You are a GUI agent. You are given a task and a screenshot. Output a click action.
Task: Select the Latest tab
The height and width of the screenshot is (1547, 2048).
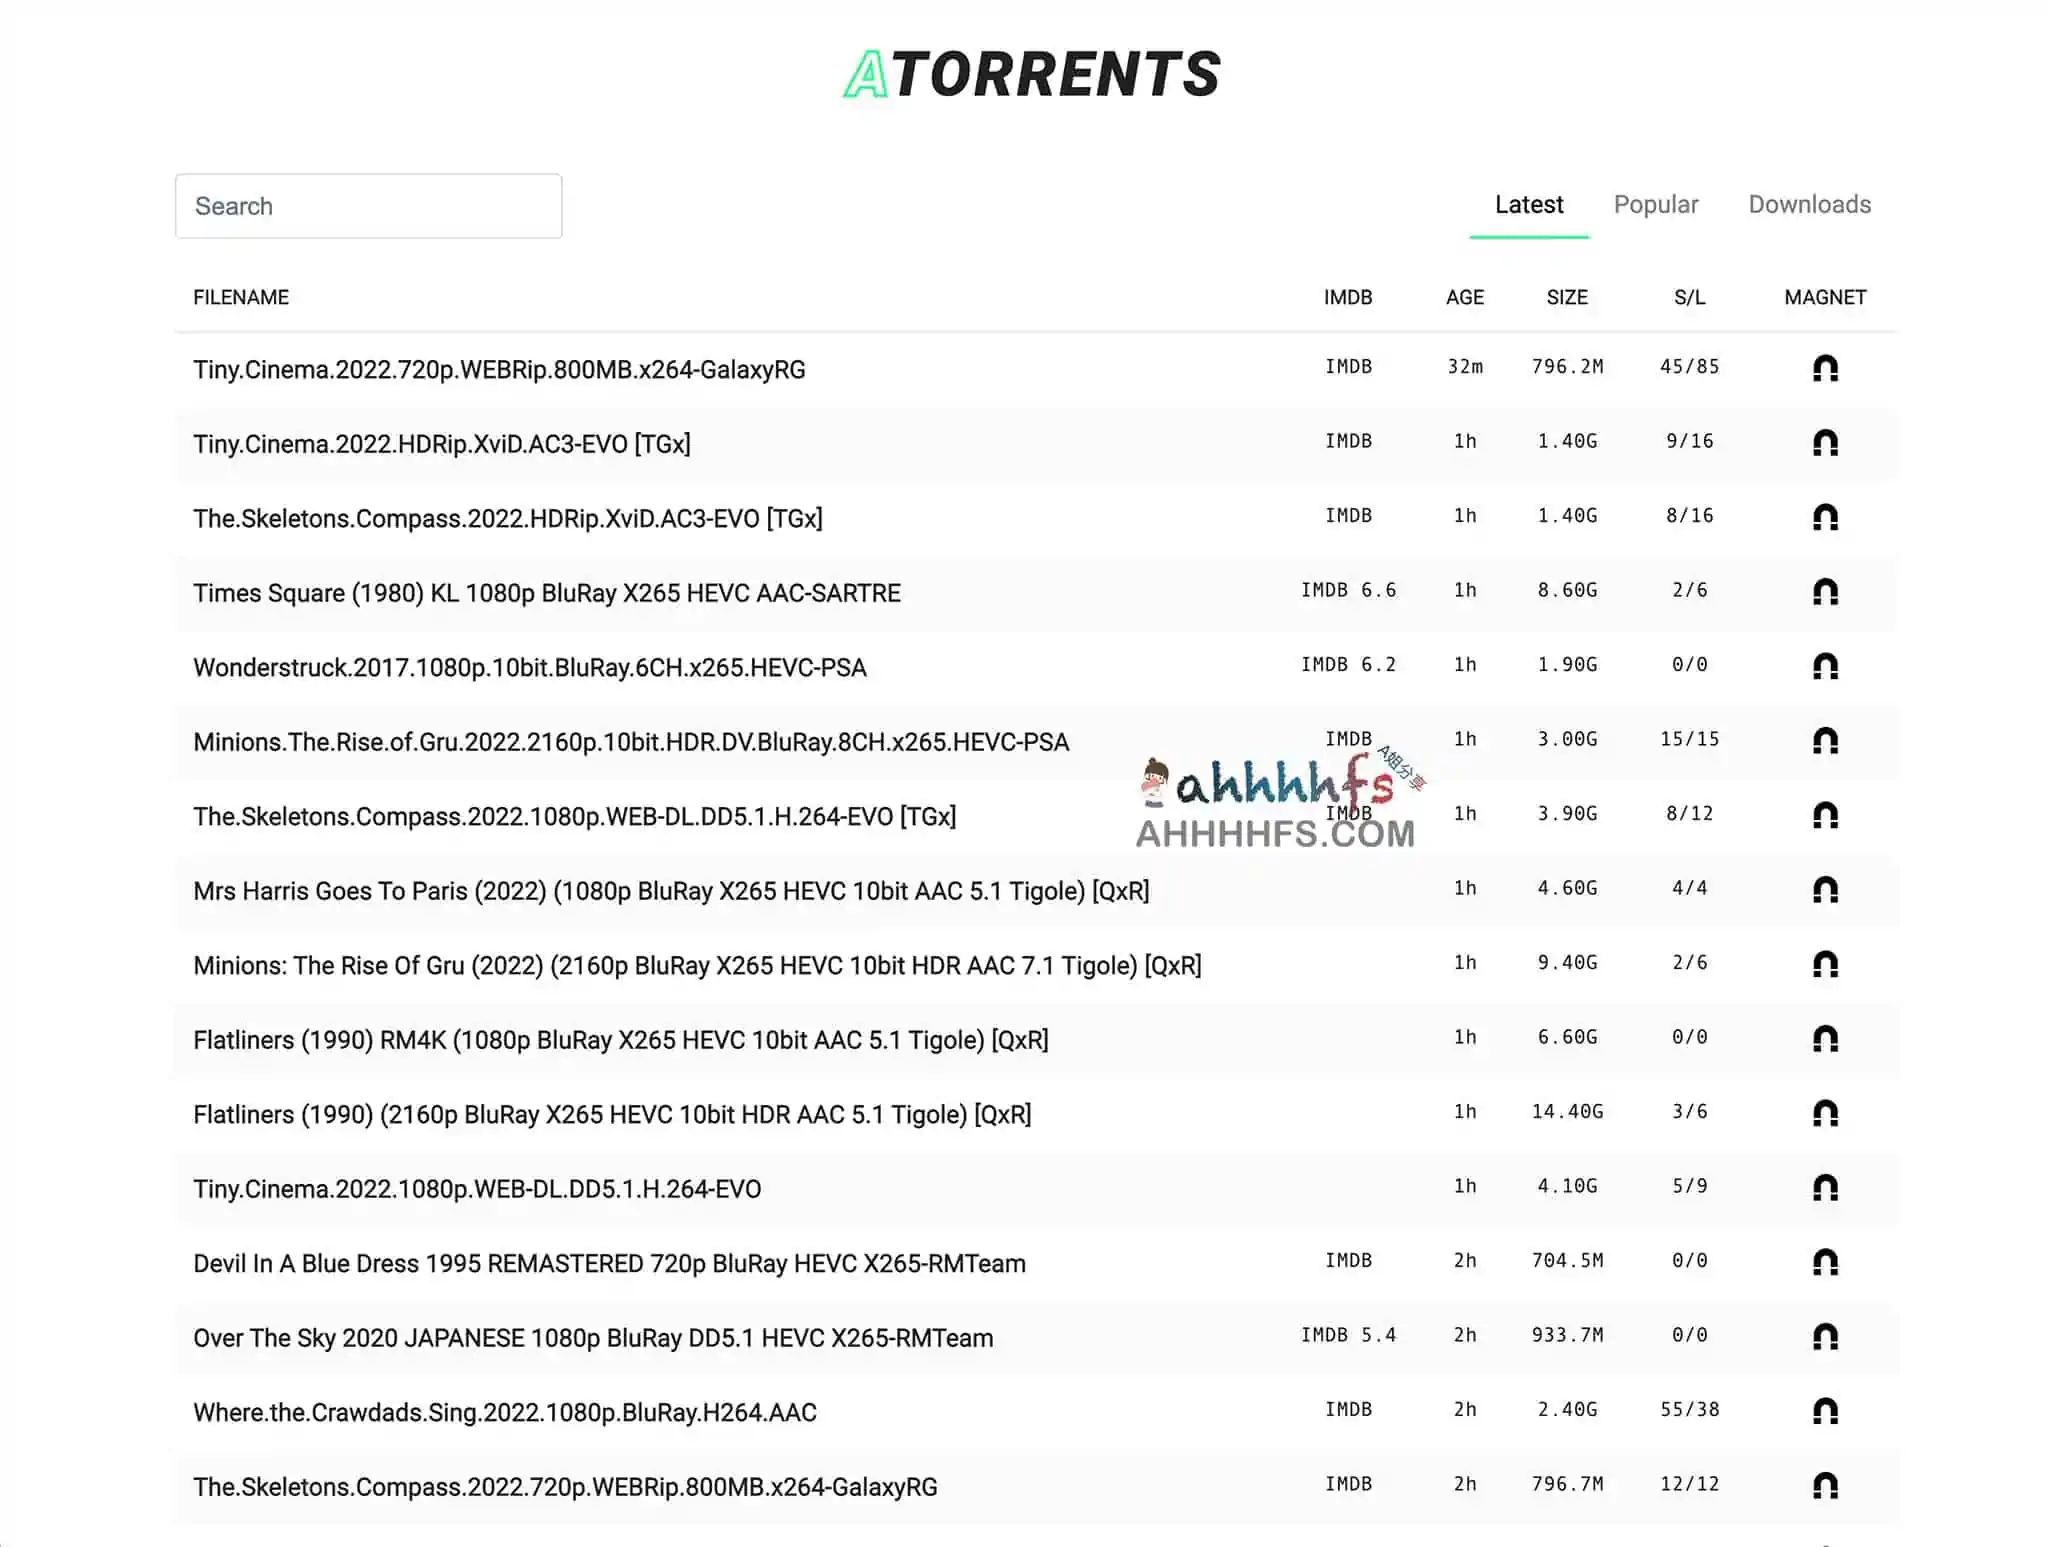pos(1528,205)
